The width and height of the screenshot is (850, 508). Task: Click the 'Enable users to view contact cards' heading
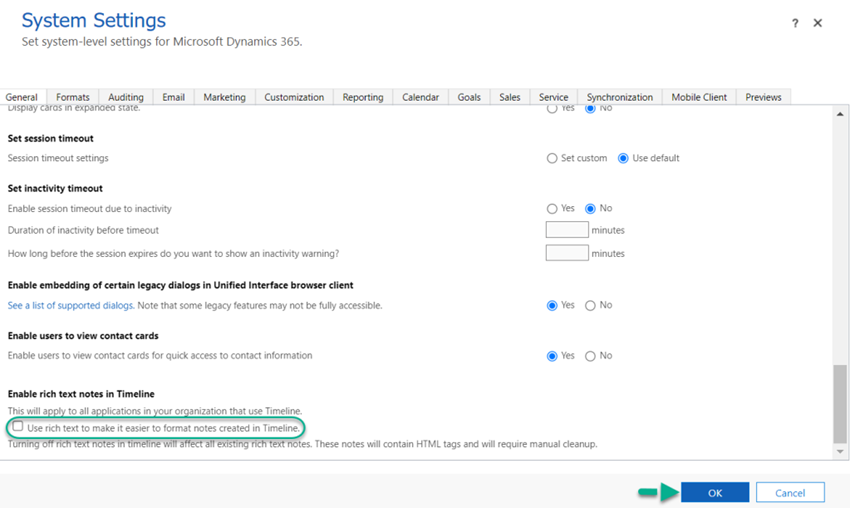point(83,336)
